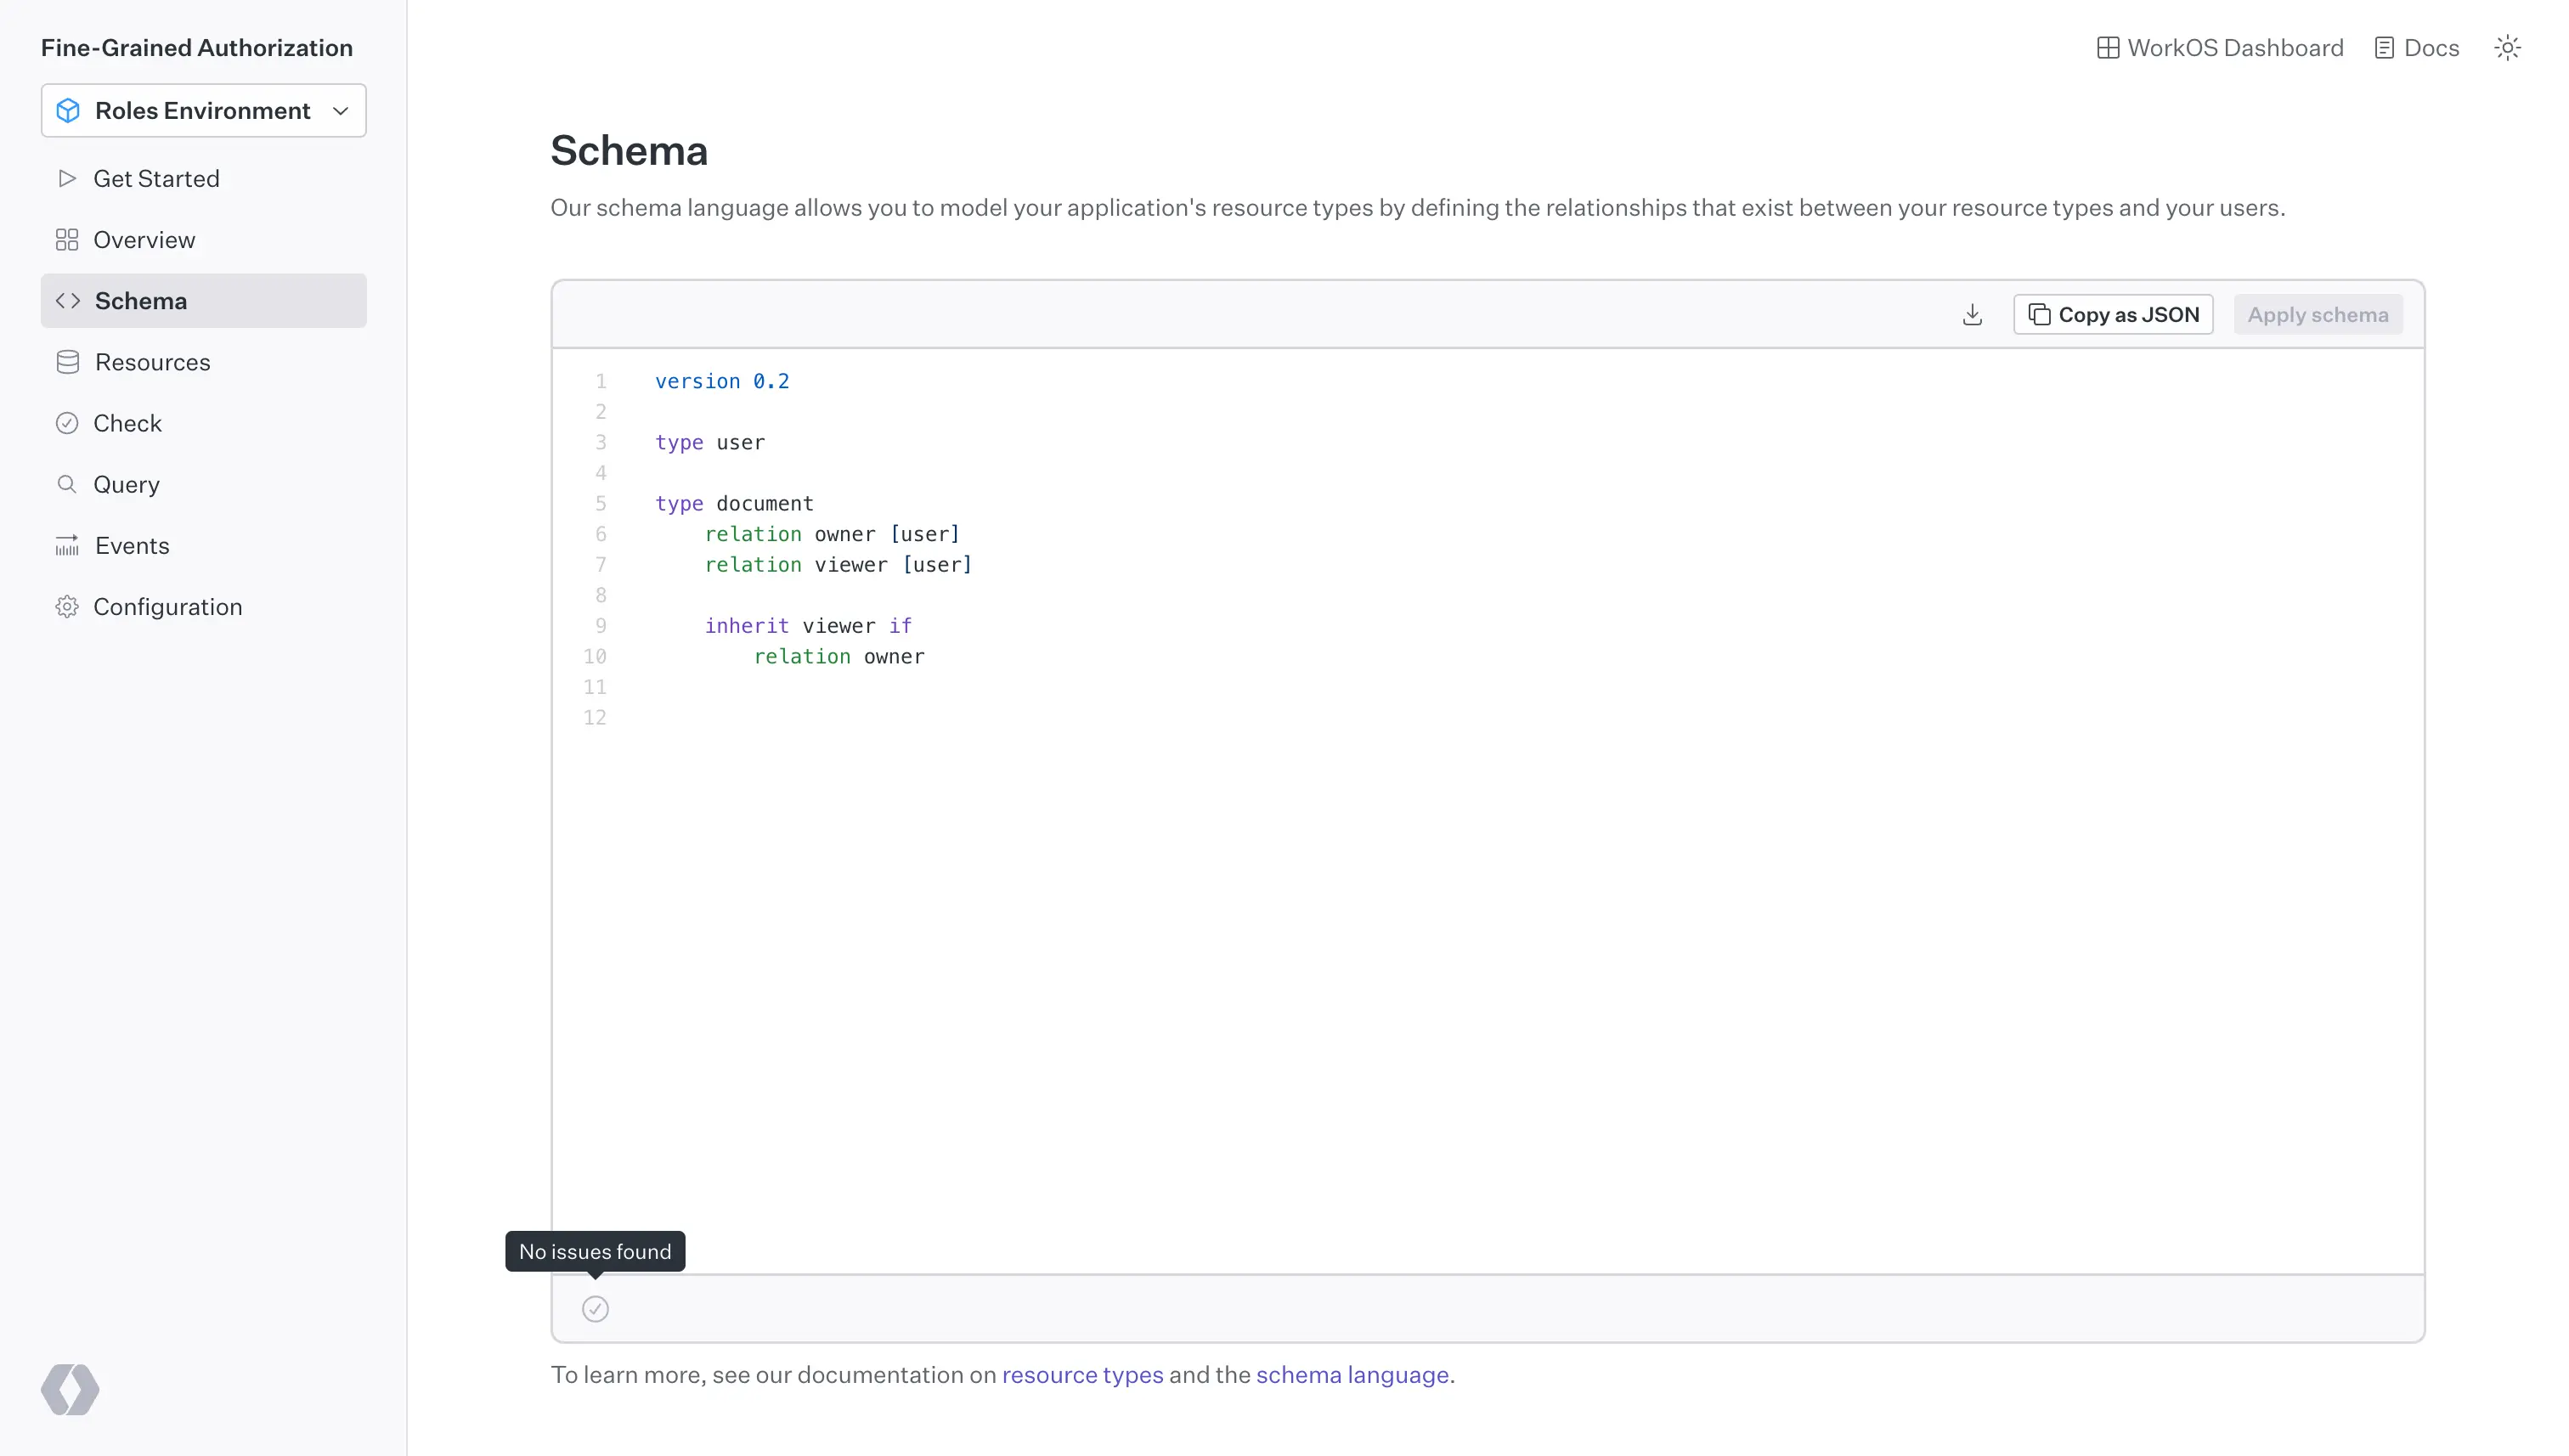Click the 'inherit viewer if' line
Image resolution: width=2569 pixels, height=1456 pixels.
coord(808,626)
